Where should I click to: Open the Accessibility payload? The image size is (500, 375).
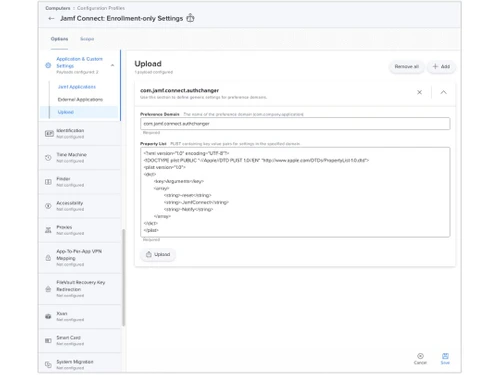click(80, 206)
